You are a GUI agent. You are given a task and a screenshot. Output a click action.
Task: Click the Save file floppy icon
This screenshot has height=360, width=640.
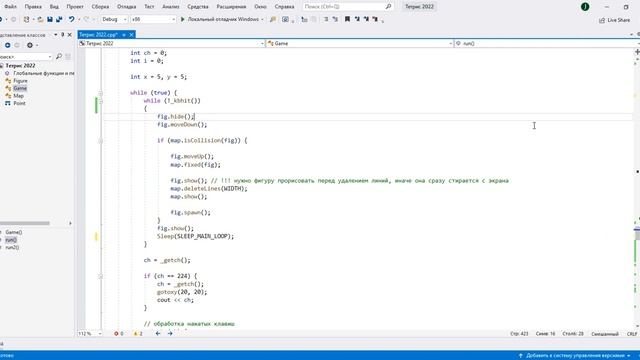(50, 19)
